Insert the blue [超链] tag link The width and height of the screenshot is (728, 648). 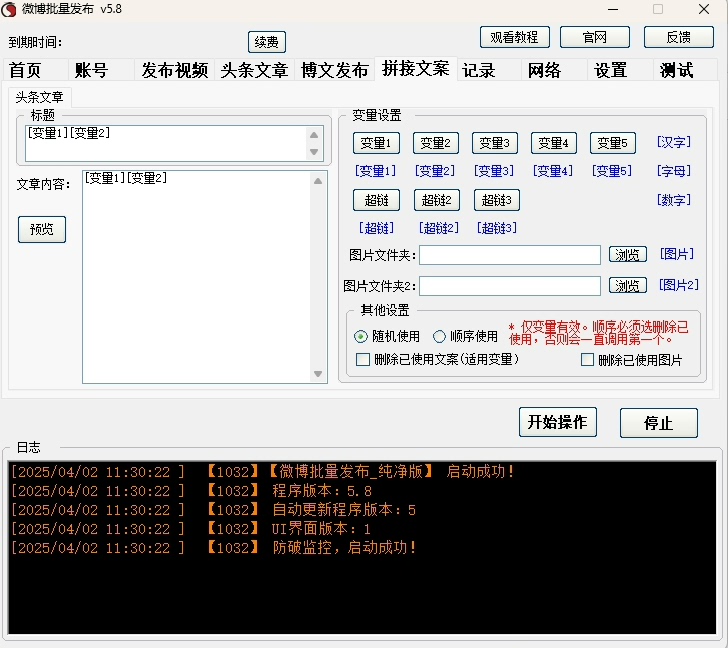(x=376, y=228)
